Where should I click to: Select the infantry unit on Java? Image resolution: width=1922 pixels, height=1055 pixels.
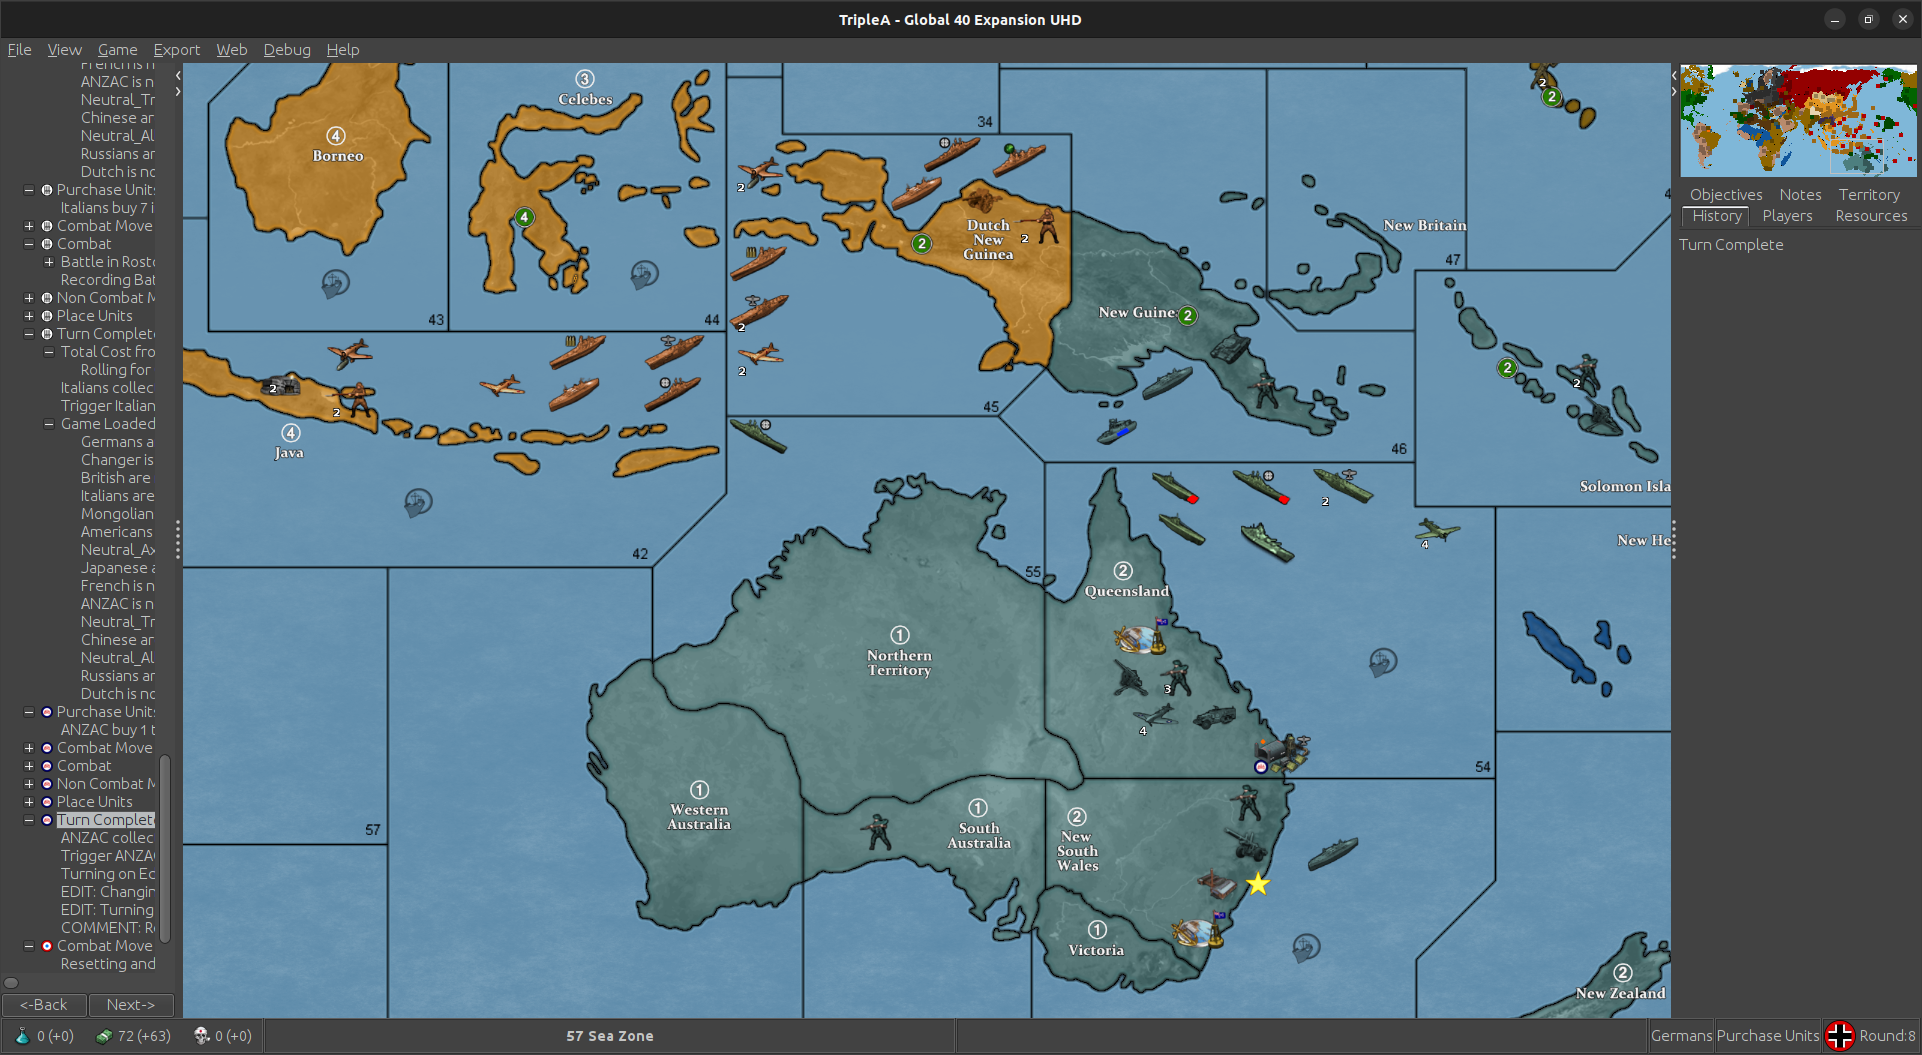tap(357, 398)
